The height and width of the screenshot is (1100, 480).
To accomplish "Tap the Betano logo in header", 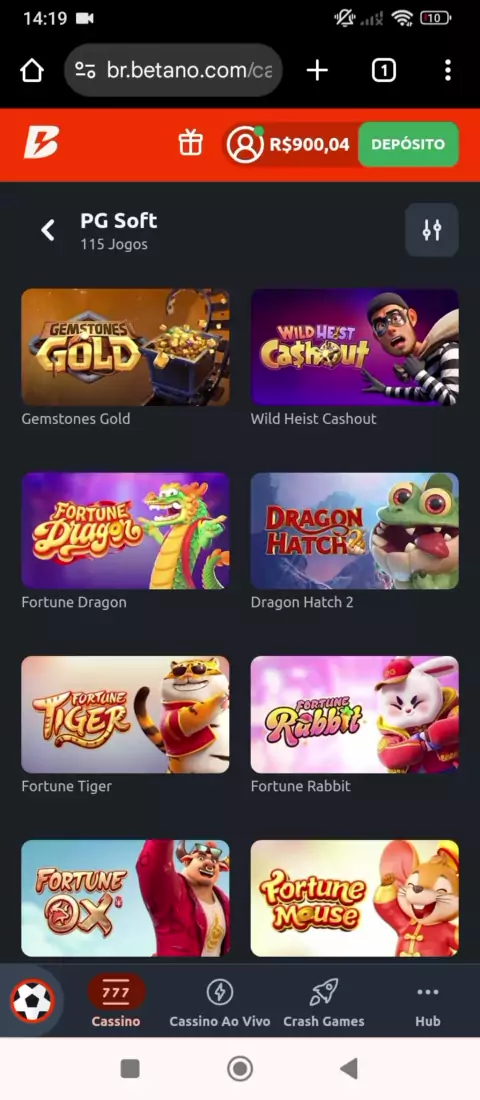I will (41, 142).
